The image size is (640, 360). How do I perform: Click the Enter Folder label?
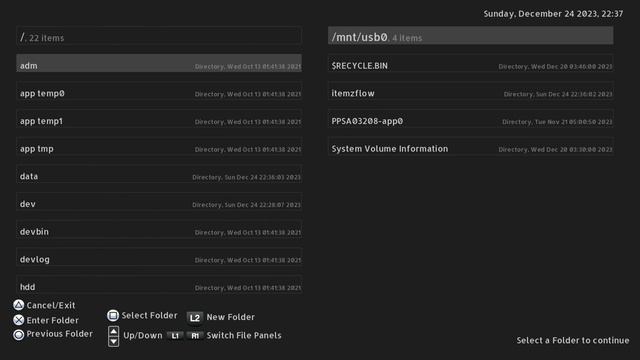[53, 320]
